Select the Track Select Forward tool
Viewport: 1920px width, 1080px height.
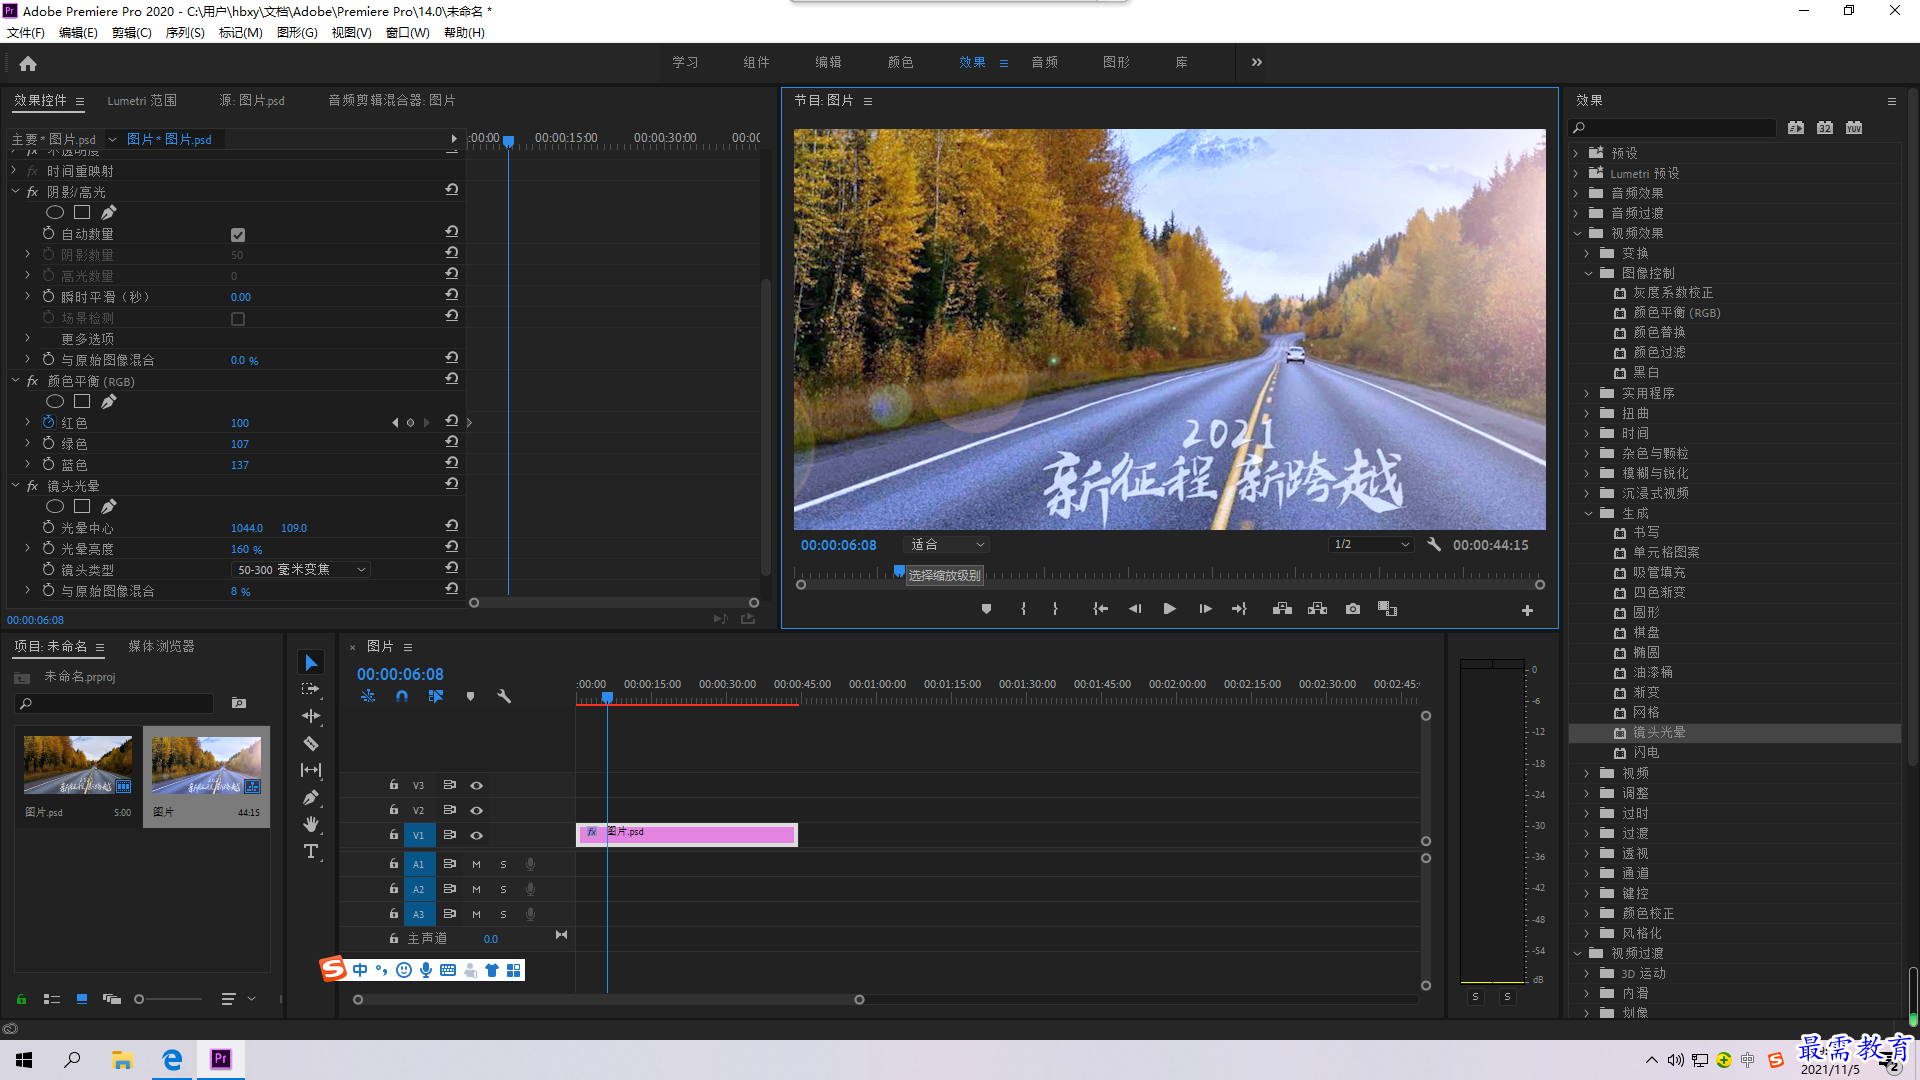coord(311,689)
